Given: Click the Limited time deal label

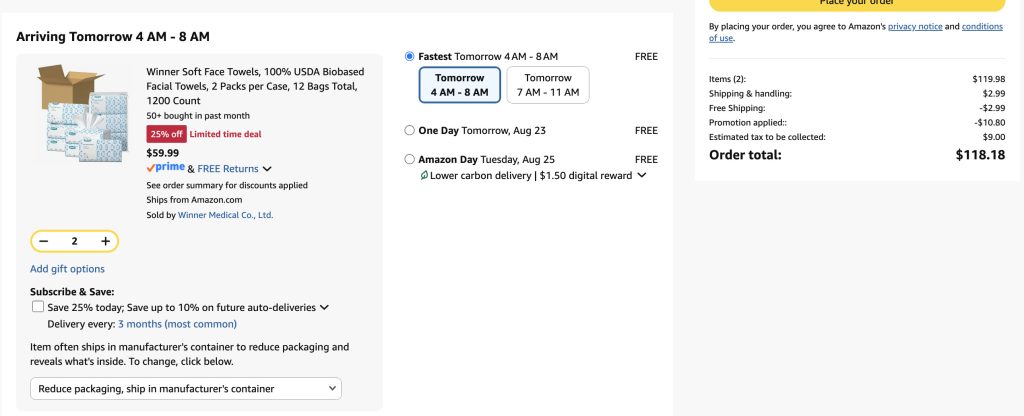Looking at the screenshot, I should (225, 134).
